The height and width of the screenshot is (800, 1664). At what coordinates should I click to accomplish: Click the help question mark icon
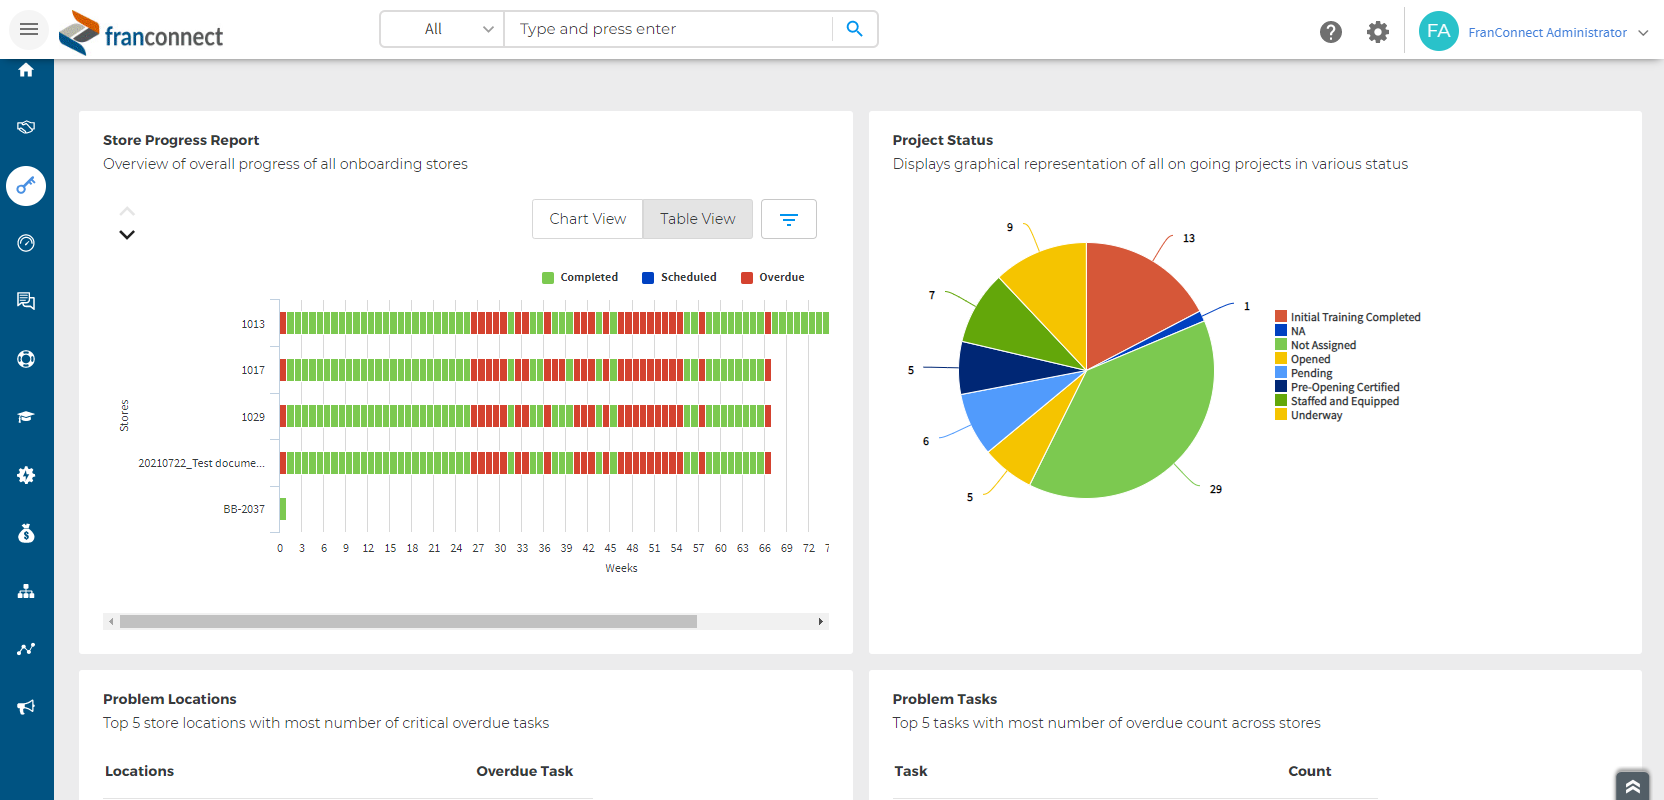point(1330,32)
